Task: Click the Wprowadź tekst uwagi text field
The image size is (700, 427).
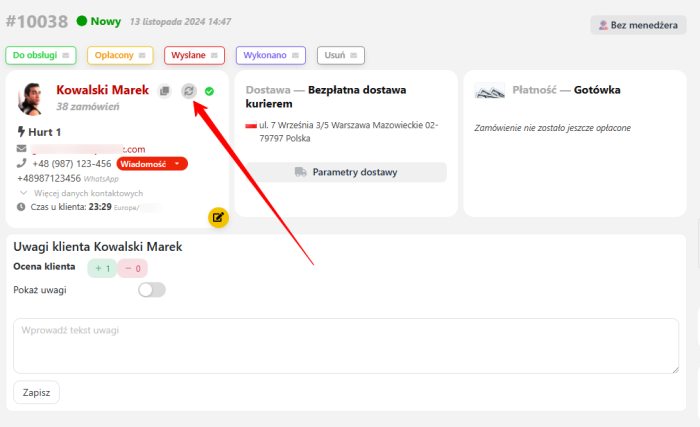Action: point(345,345)
